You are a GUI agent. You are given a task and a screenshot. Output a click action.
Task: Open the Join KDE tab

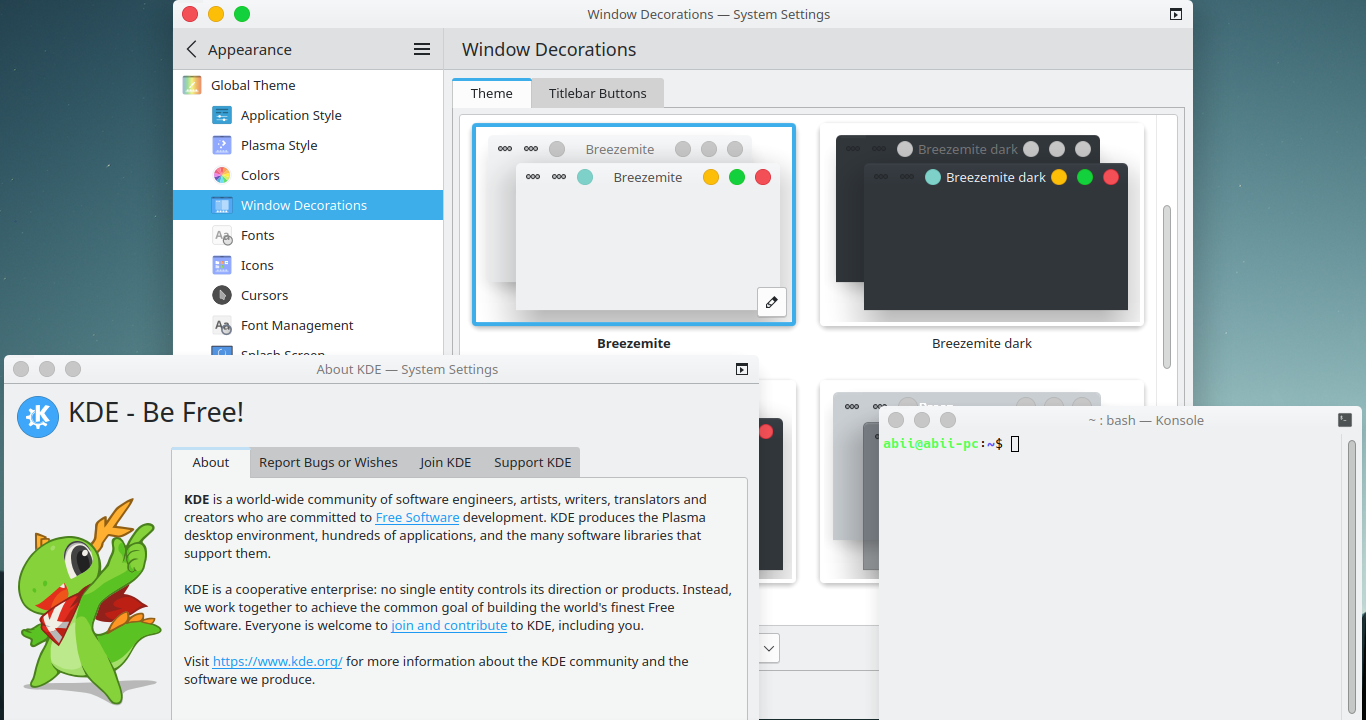click(445, 462)
